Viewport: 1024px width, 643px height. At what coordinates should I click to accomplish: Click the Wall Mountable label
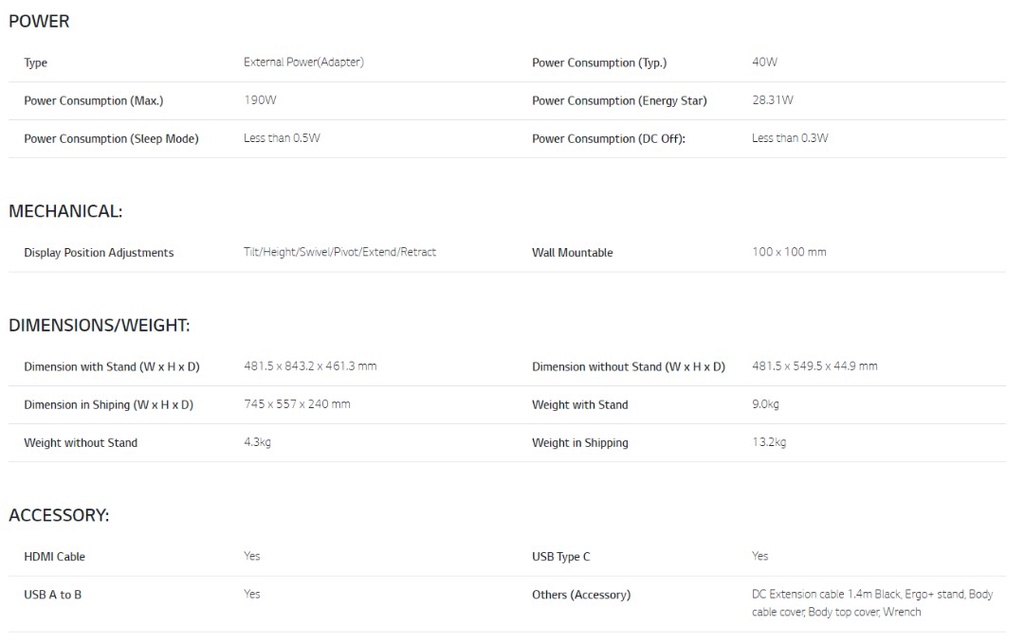tap(572, 252)
